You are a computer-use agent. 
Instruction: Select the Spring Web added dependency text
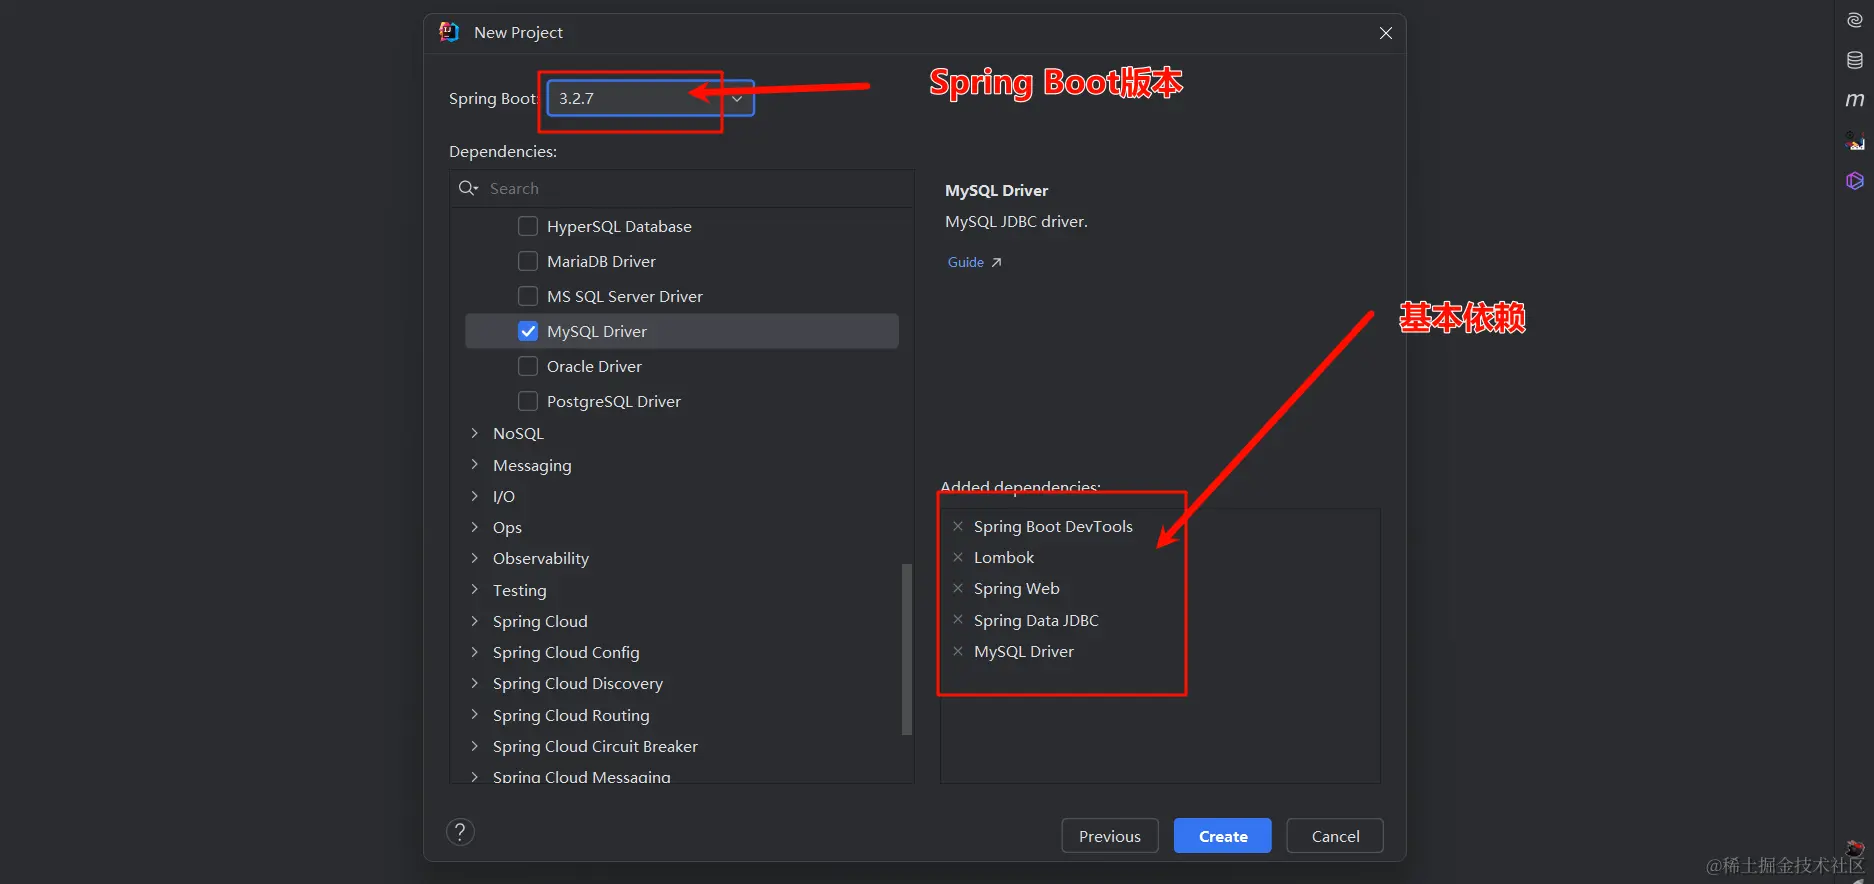click(x=1016, y=588)
